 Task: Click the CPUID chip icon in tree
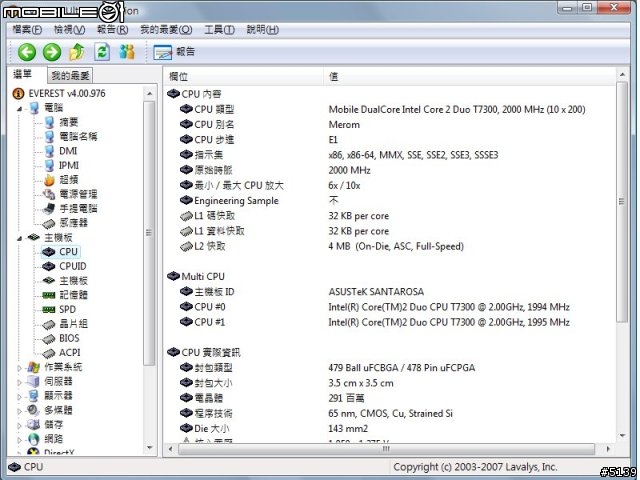tap(49, 266)
